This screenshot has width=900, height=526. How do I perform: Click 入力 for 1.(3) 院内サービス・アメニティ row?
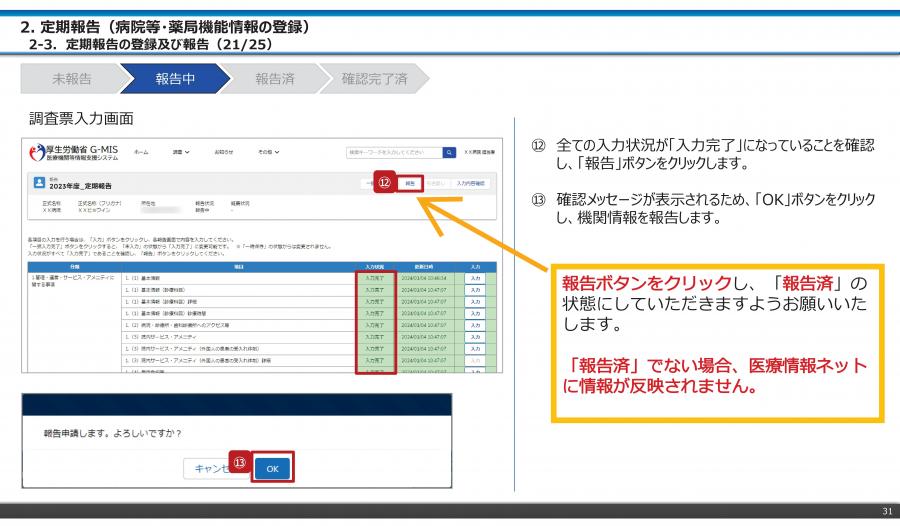coord(475,337)
